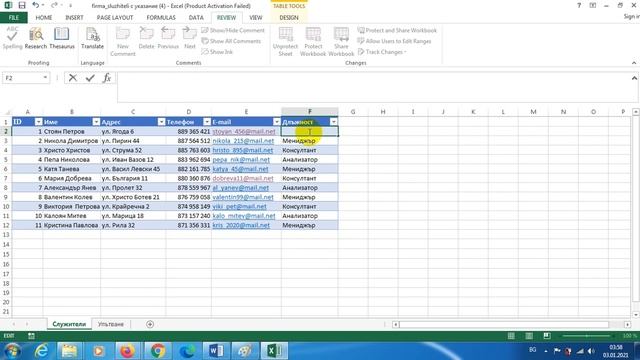Click the stoyan_456@mail.net email link

pyautogui.click(x=244, y=131)
